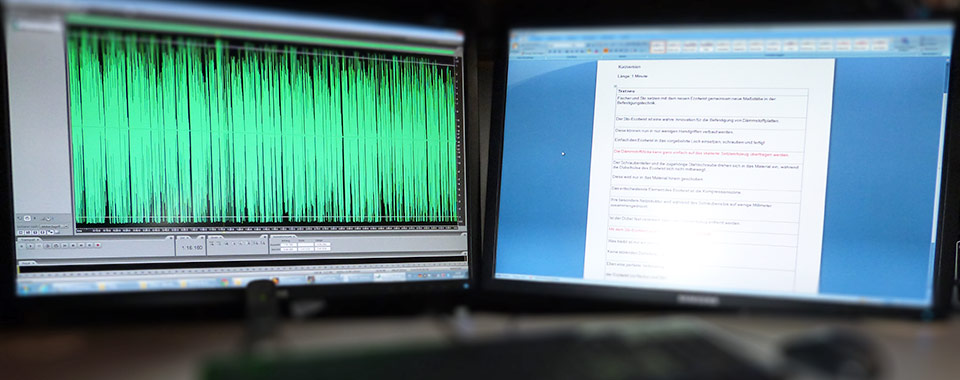Open Chrome from the Windows taskbar
Image resolution: width=960 pixels, height=380 pixels.
click(x=224, y=281)
